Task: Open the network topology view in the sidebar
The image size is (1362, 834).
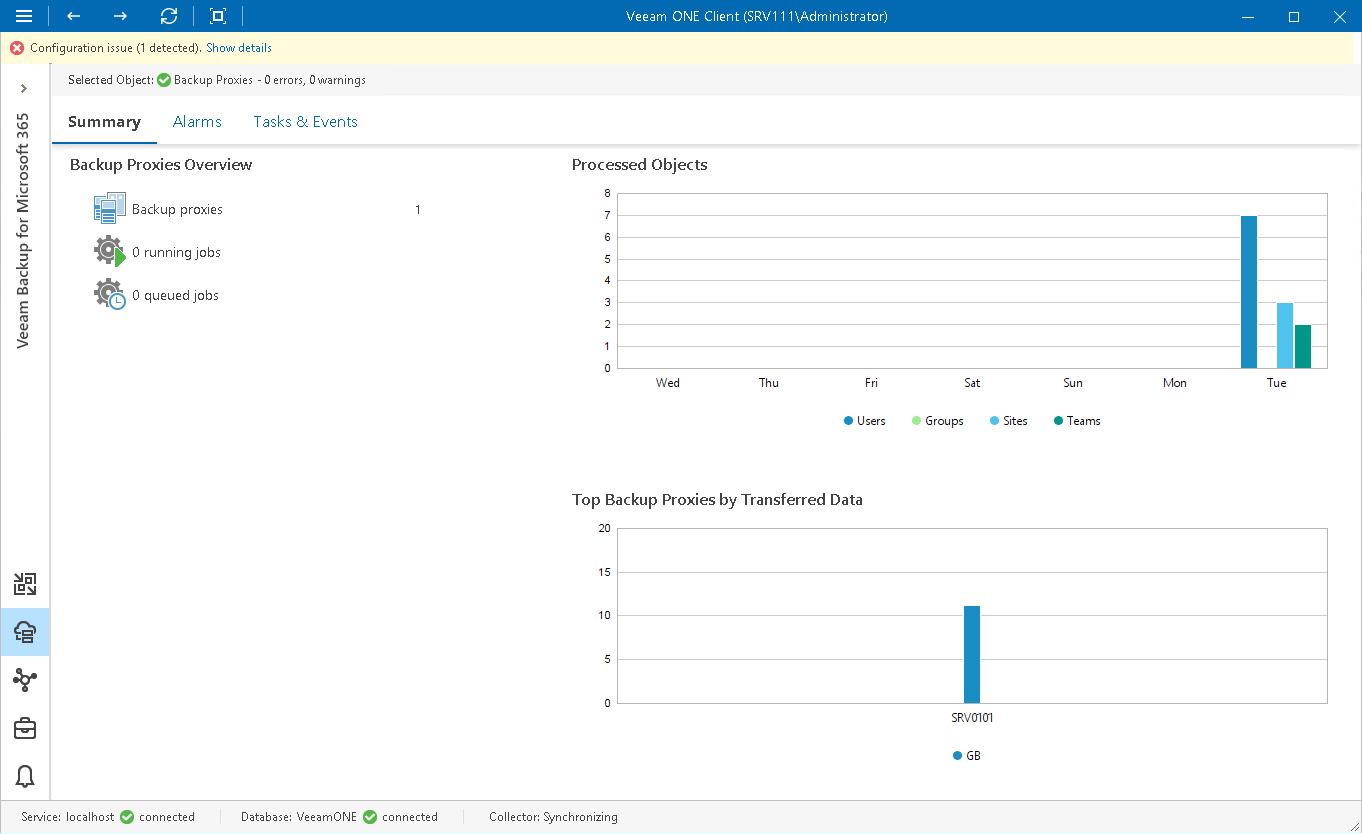Action: 25,680
